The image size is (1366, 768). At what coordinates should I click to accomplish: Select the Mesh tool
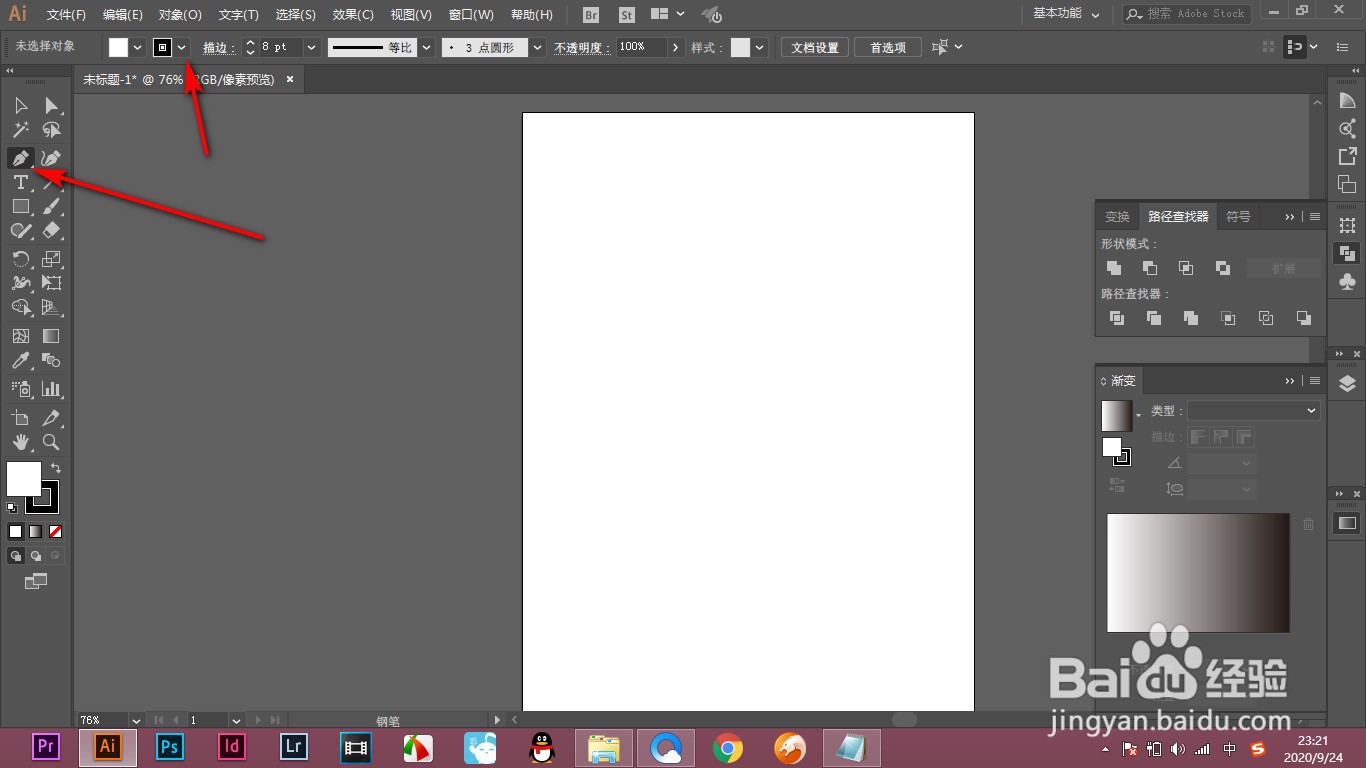click(x=20, y=336)
